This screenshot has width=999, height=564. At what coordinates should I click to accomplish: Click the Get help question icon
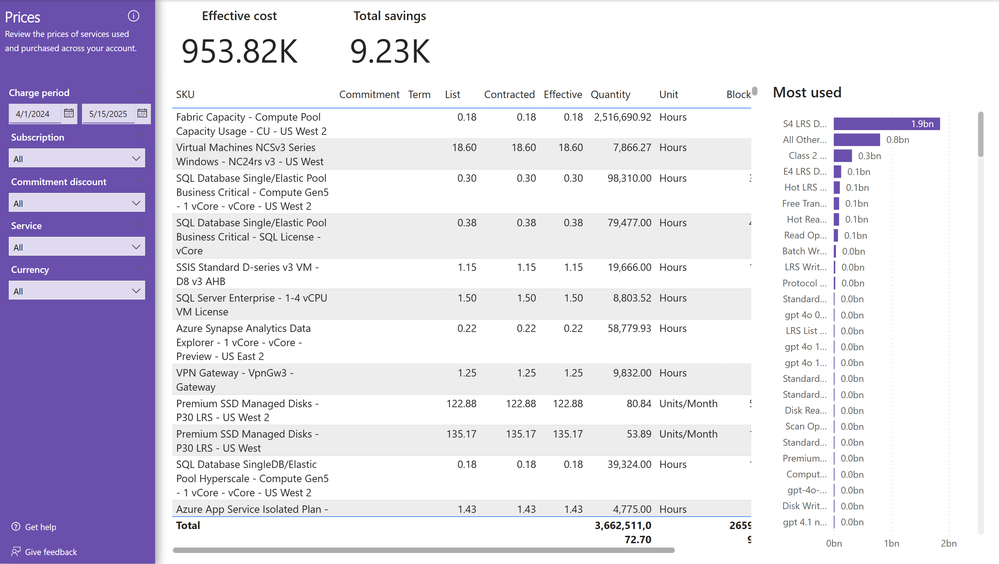click(x=16, y=526)
